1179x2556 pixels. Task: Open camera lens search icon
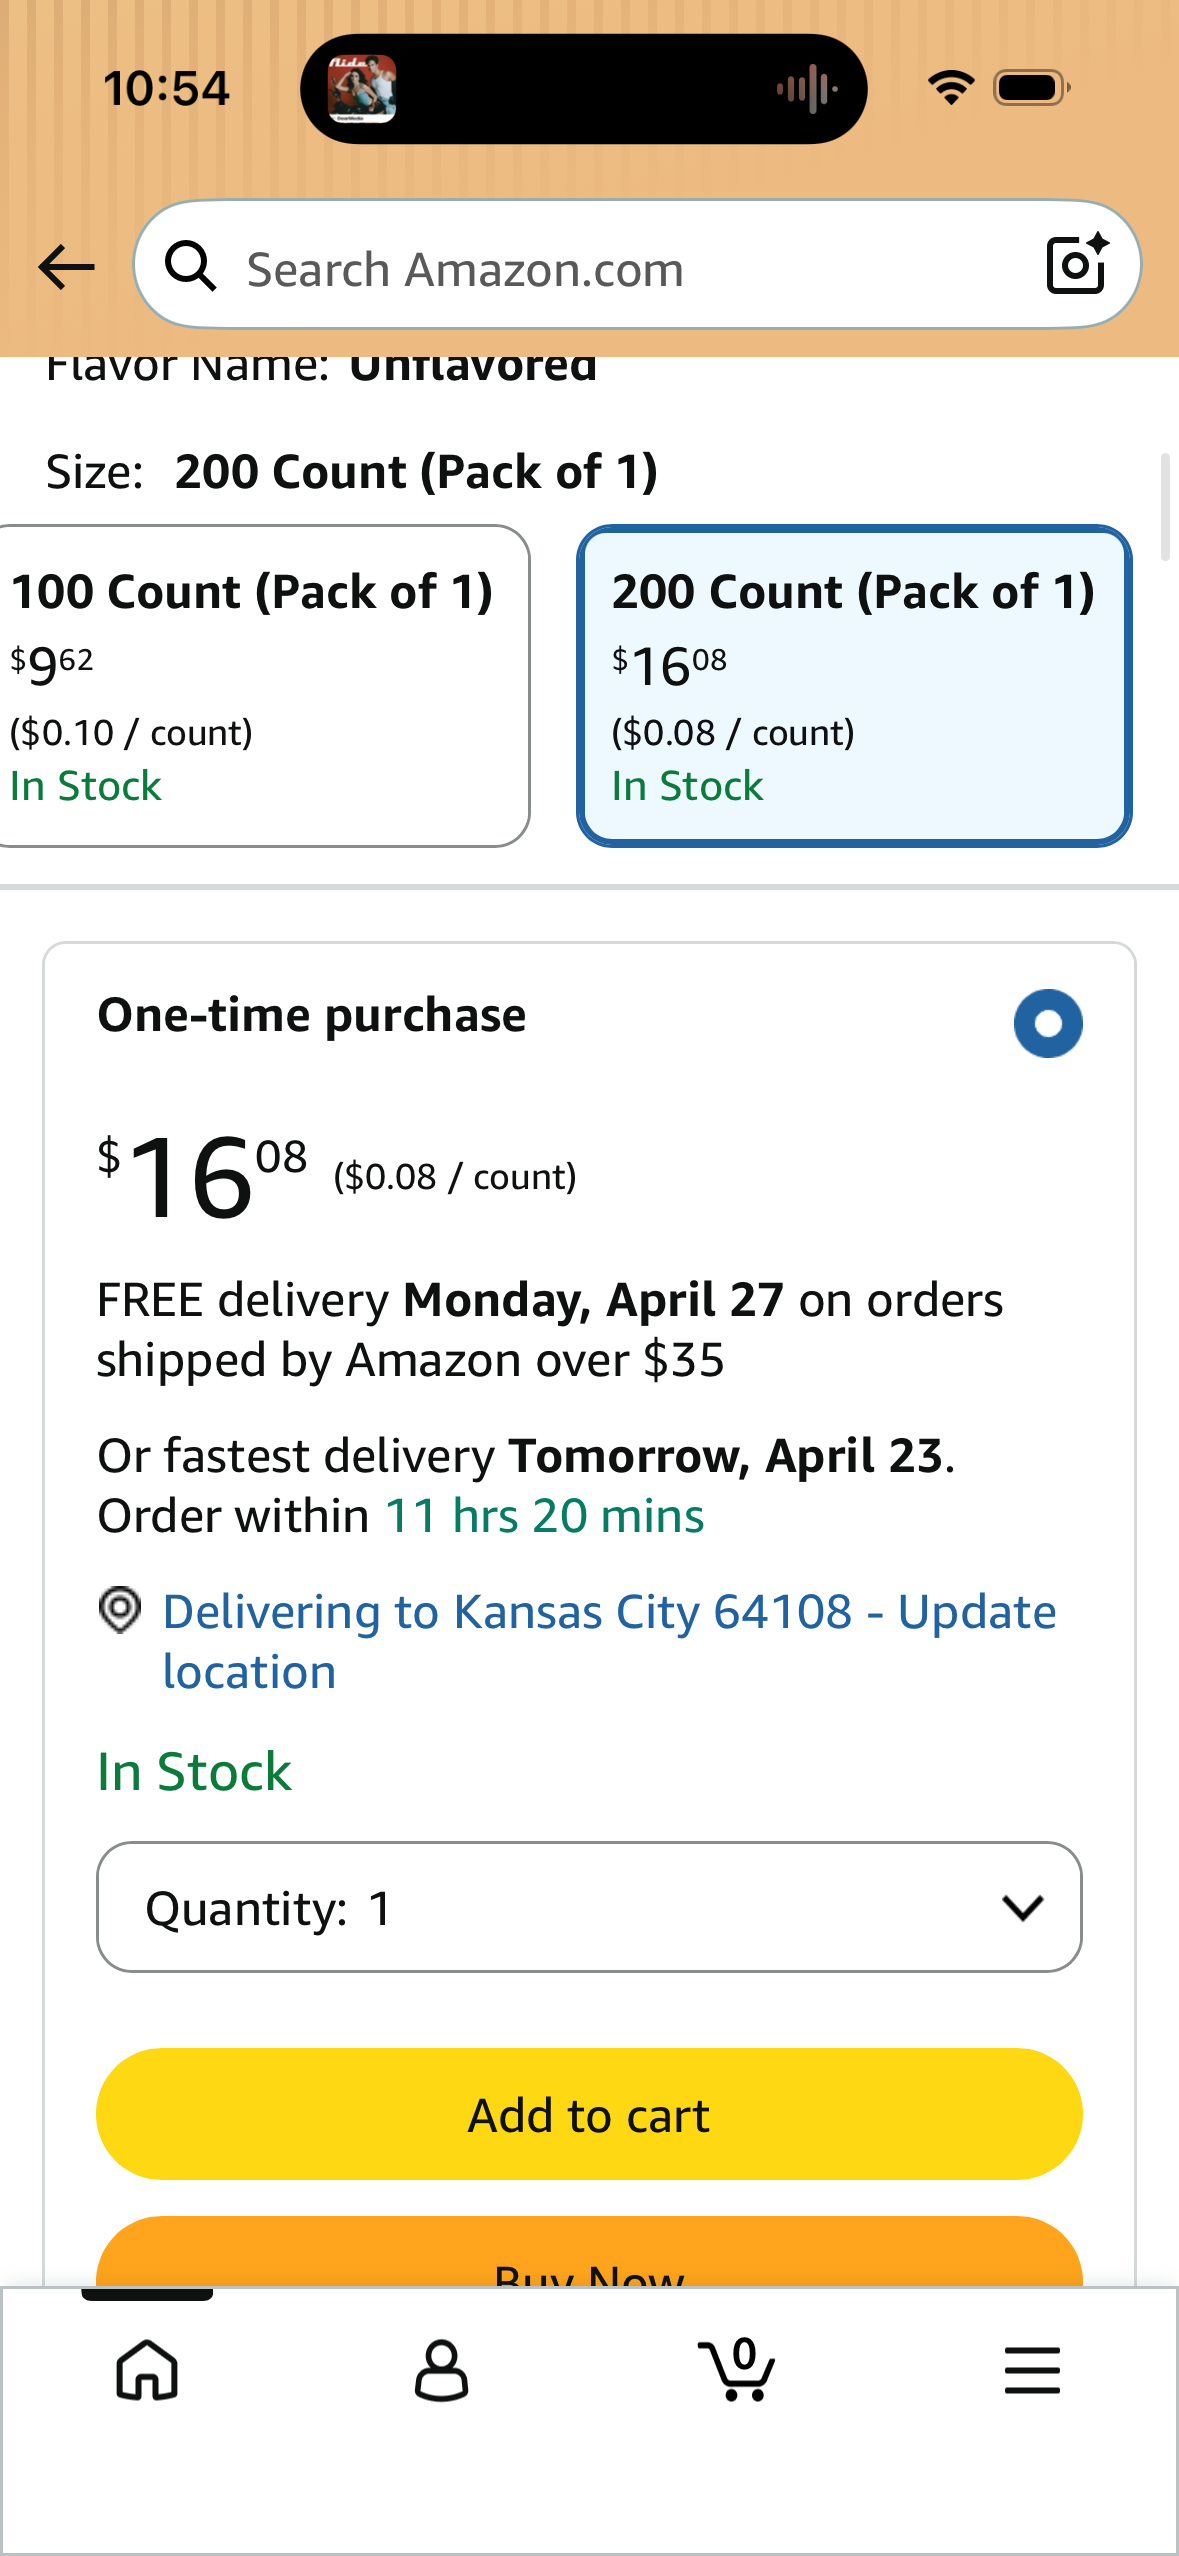click(x=1076, y=265)
